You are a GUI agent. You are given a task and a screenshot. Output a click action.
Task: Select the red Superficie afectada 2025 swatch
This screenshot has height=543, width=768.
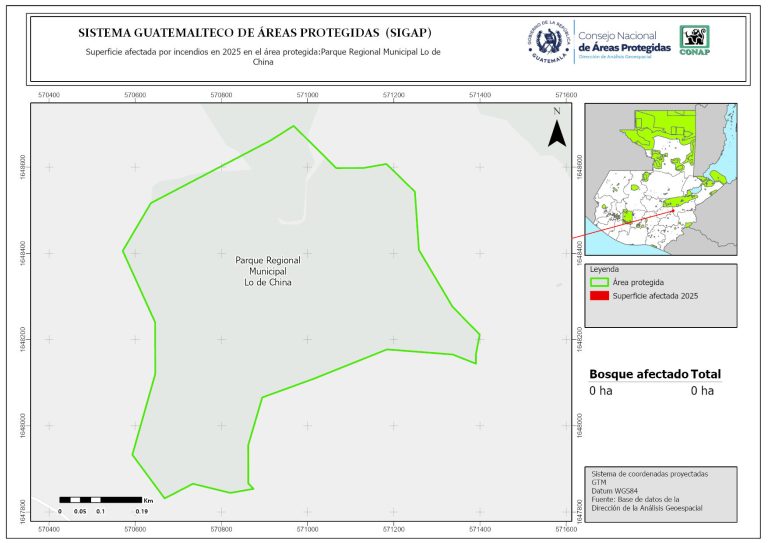[x=599, y=298]
